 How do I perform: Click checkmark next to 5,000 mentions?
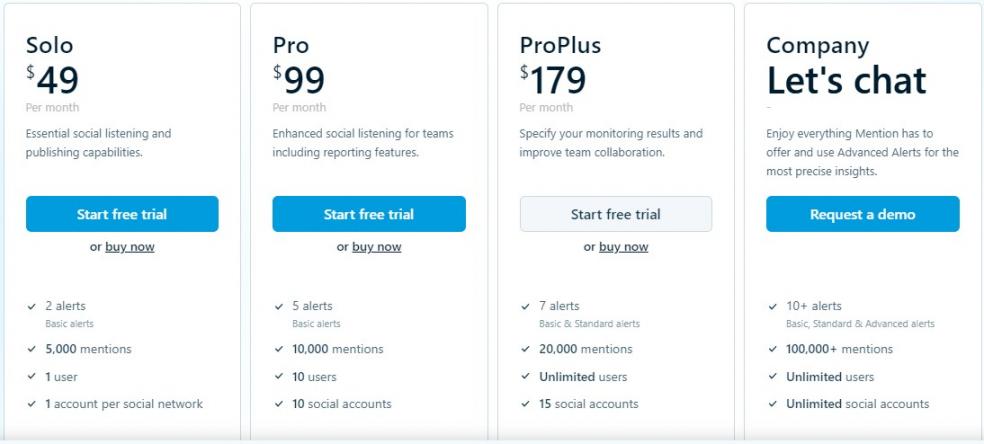[33, 349]
